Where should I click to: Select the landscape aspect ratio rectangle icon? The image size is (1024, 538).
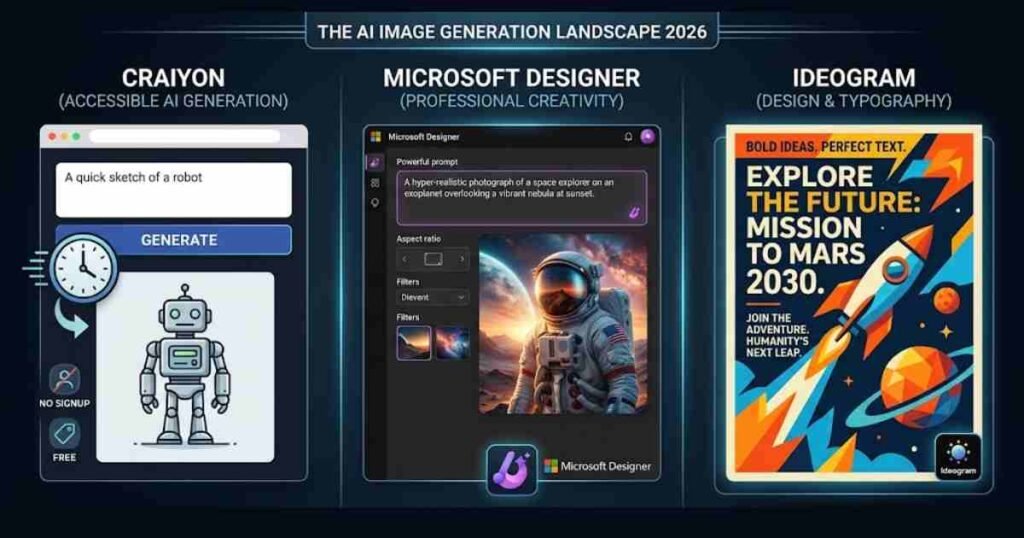tap(433, 259)
